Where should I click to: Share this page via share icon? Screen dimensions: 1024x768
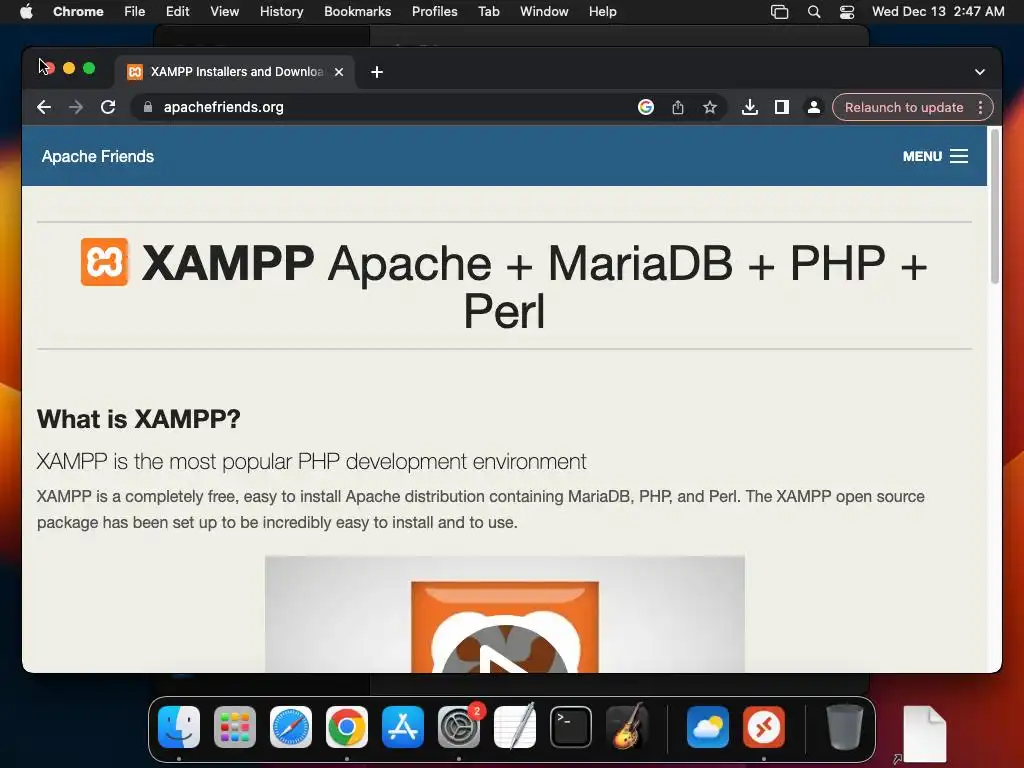click(x=678, y=107)
